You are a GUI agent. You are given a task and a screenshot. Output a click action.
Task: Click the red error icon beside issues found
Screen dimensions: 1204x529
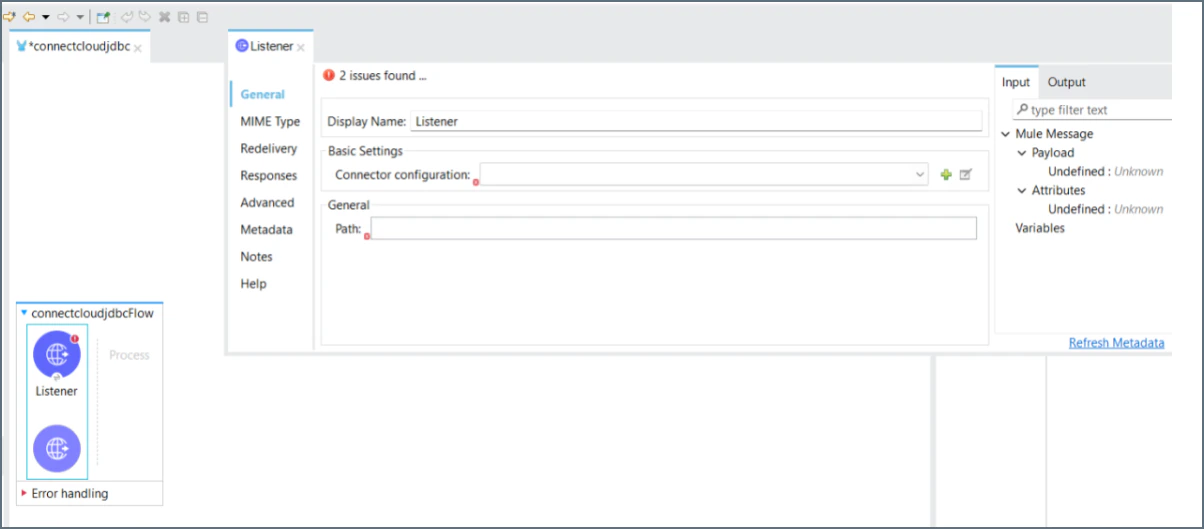pos(329,75)
